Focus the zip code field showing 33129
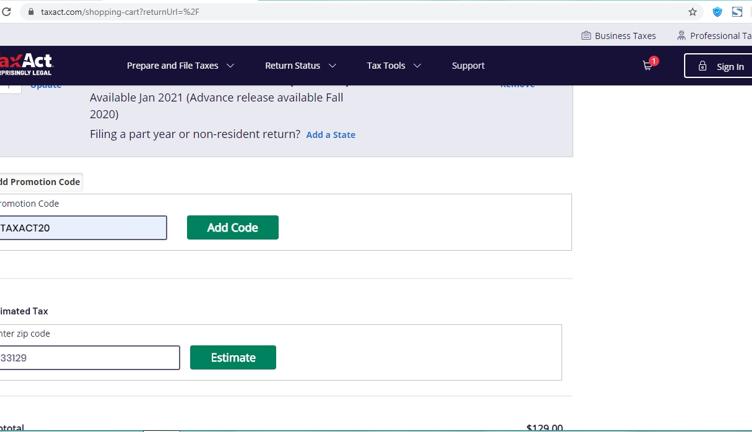Image resolution: width=752 pixels, height=432 pixels. (x=89, y=358)
